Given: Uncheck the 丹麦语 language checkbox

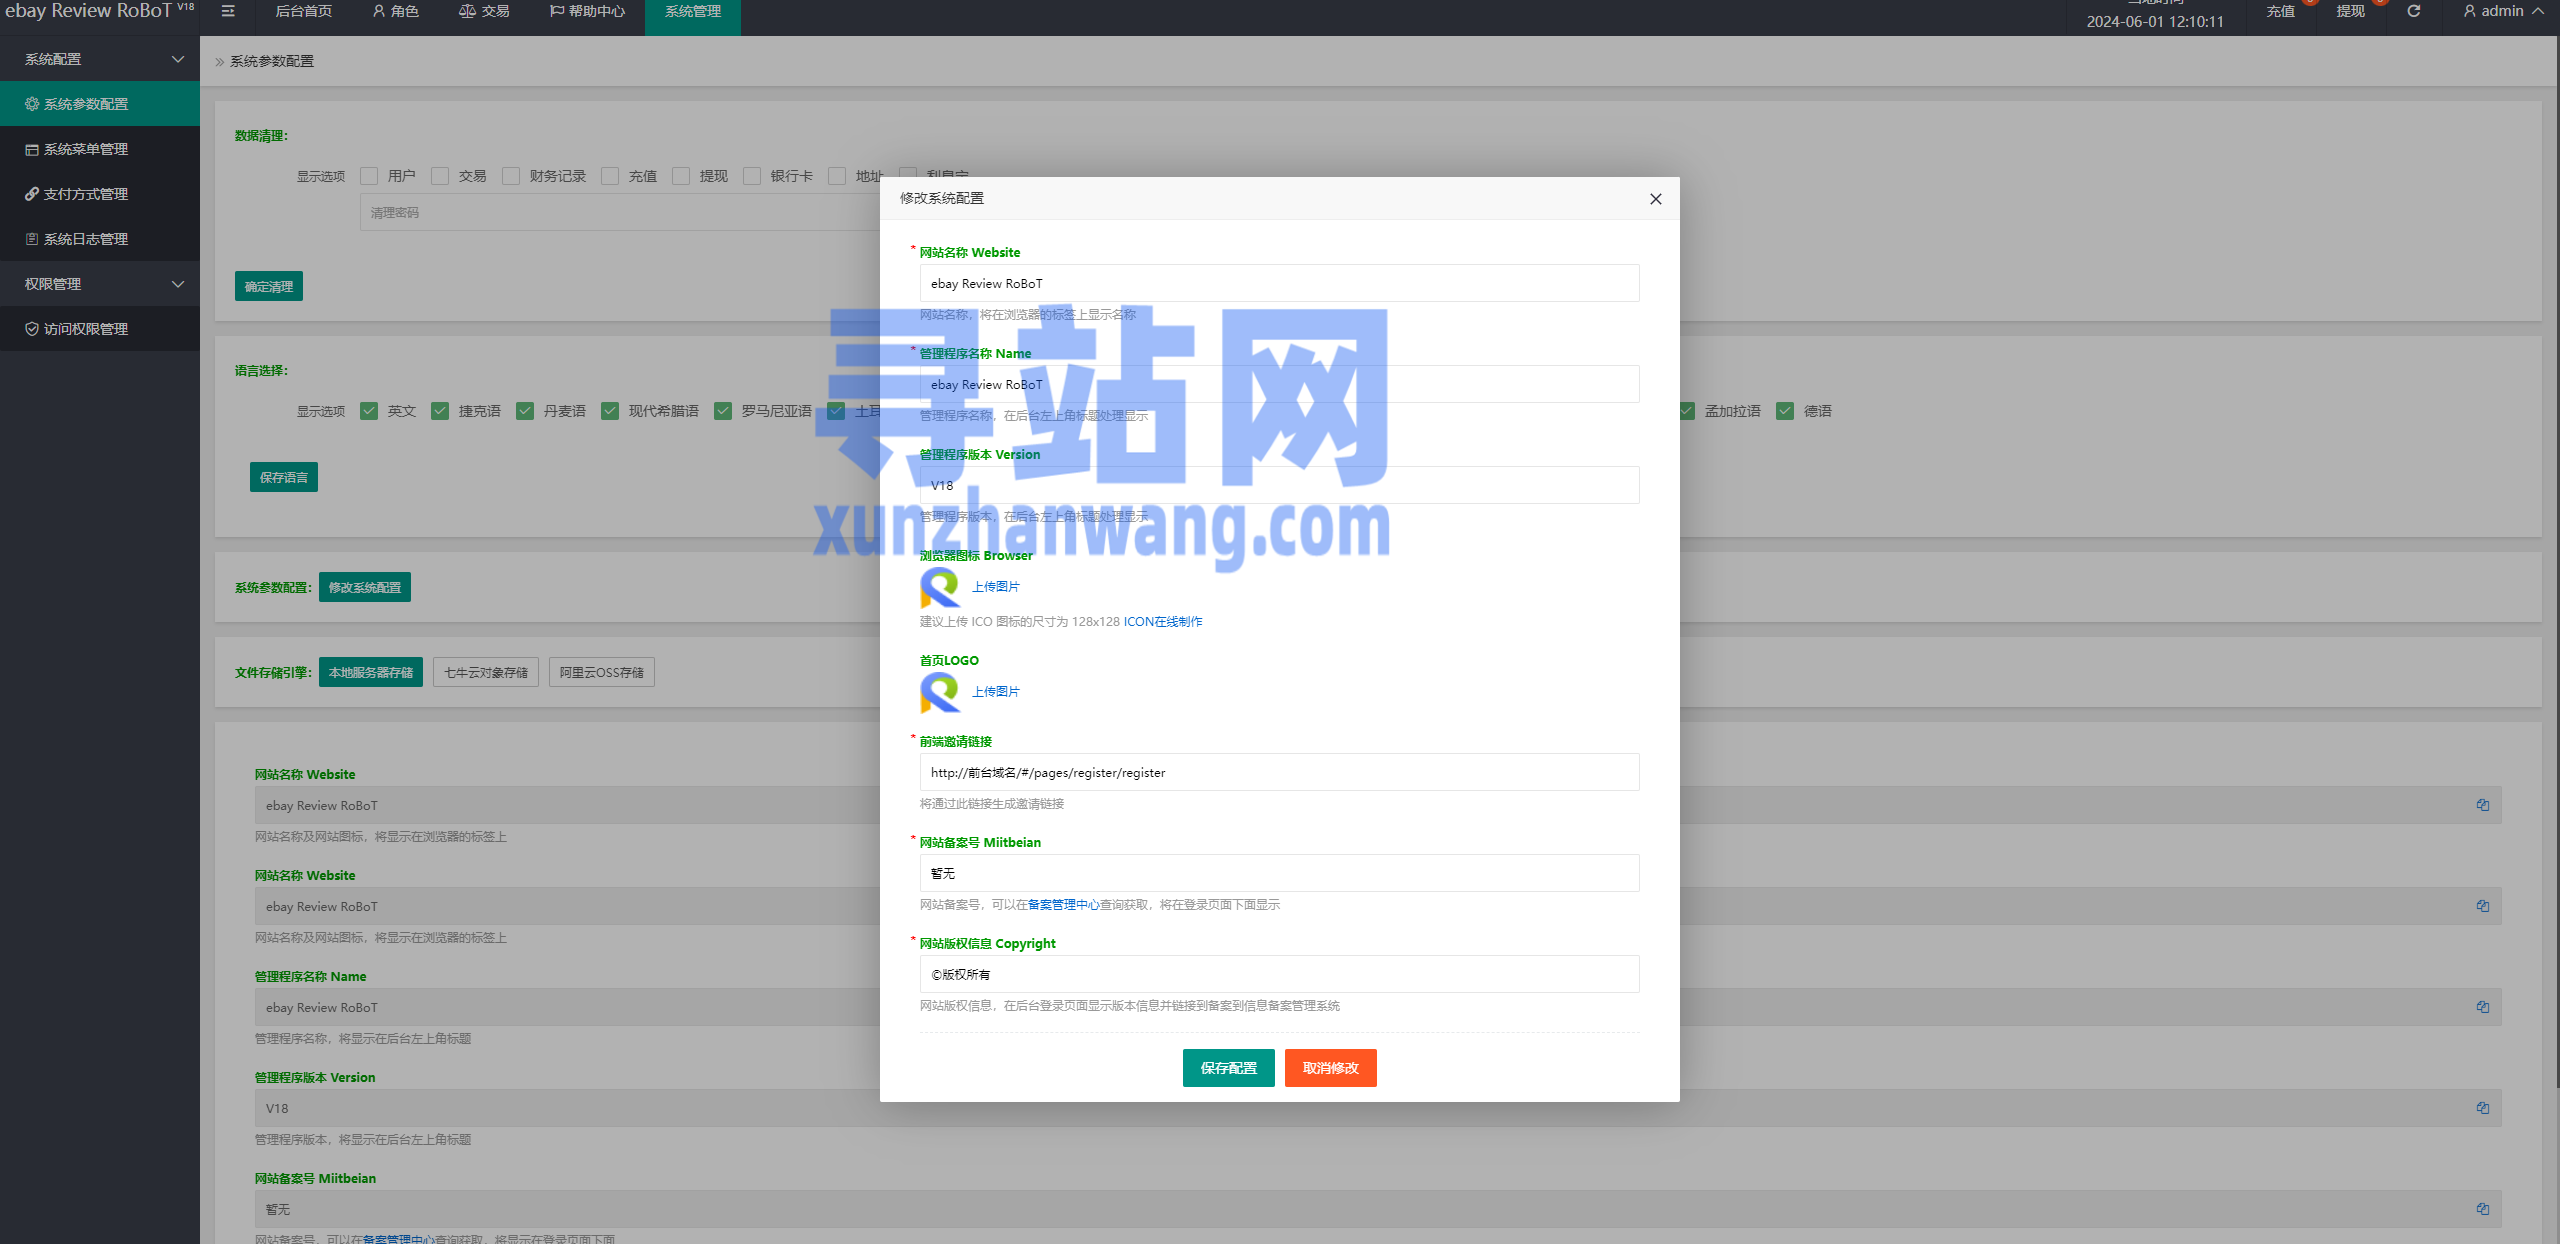Looking at the screenshot, I should pos(525,411).
